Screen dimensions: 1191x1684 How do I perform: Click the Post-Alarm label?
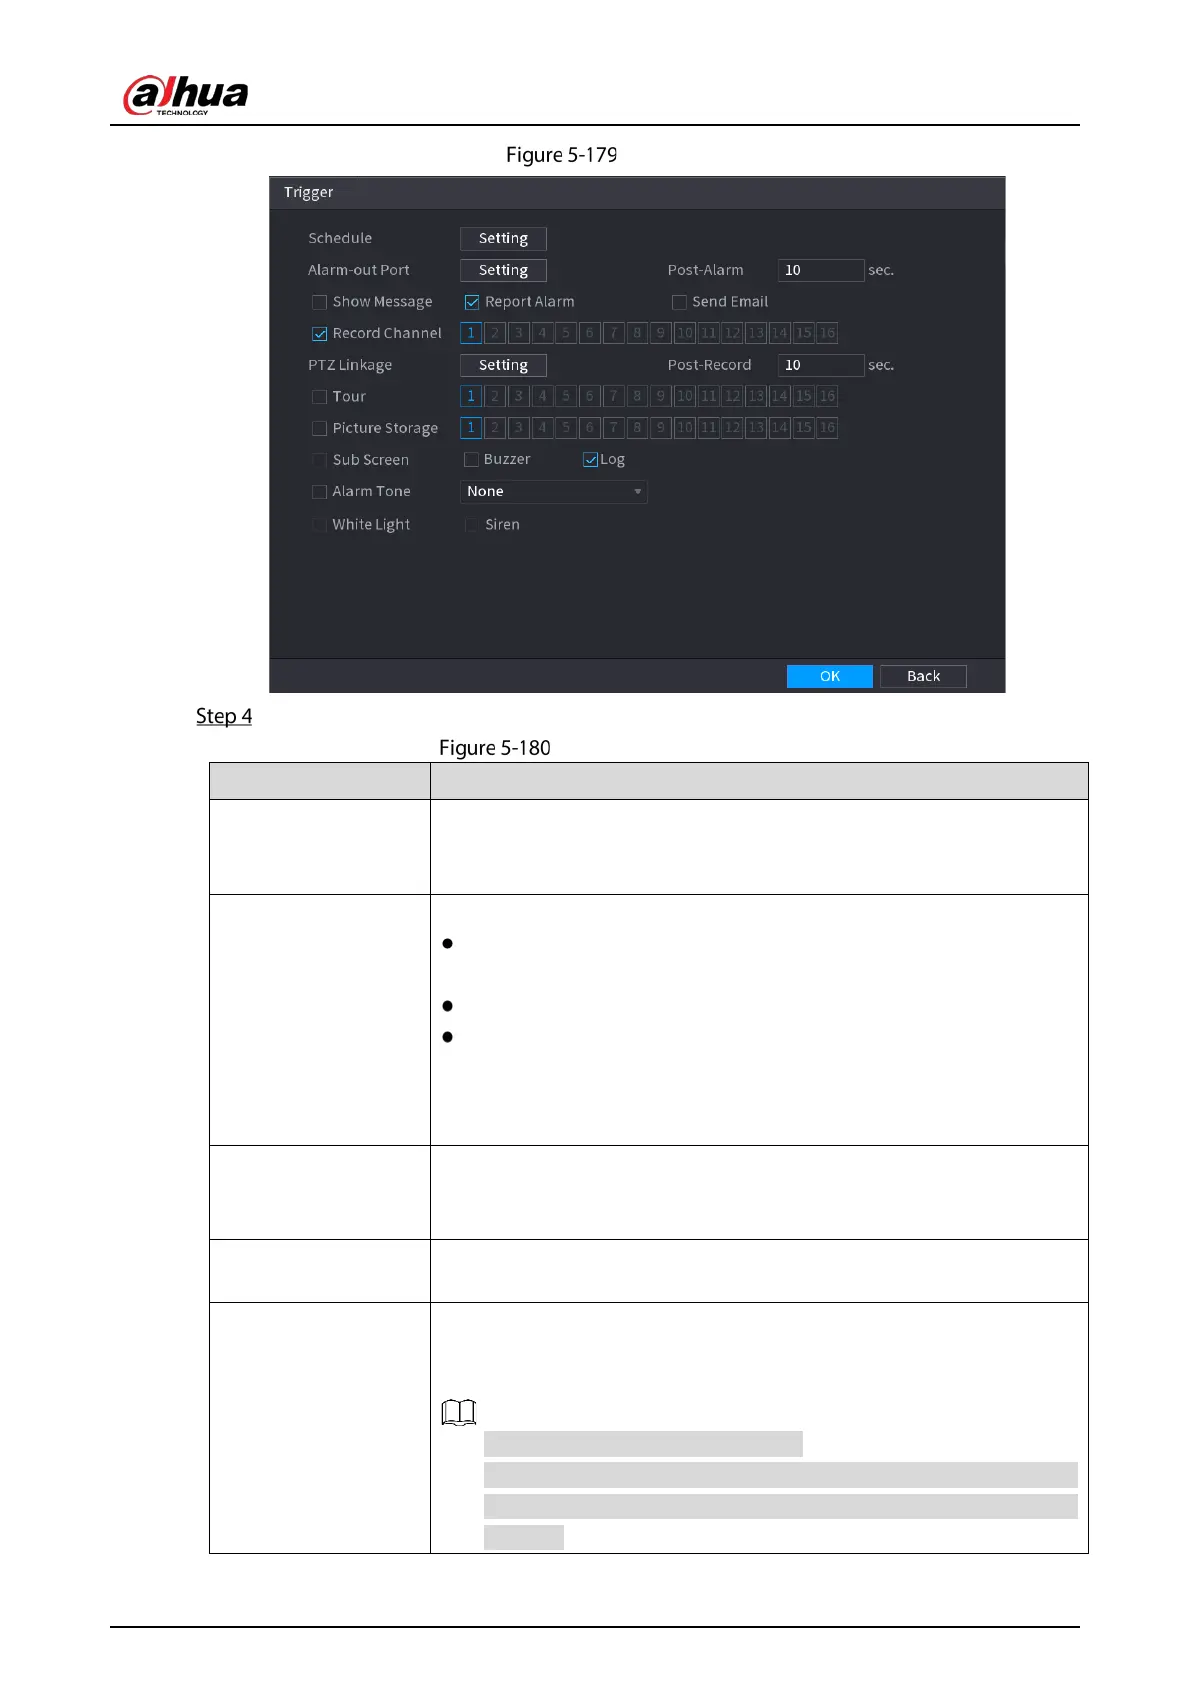click(706, 270)
